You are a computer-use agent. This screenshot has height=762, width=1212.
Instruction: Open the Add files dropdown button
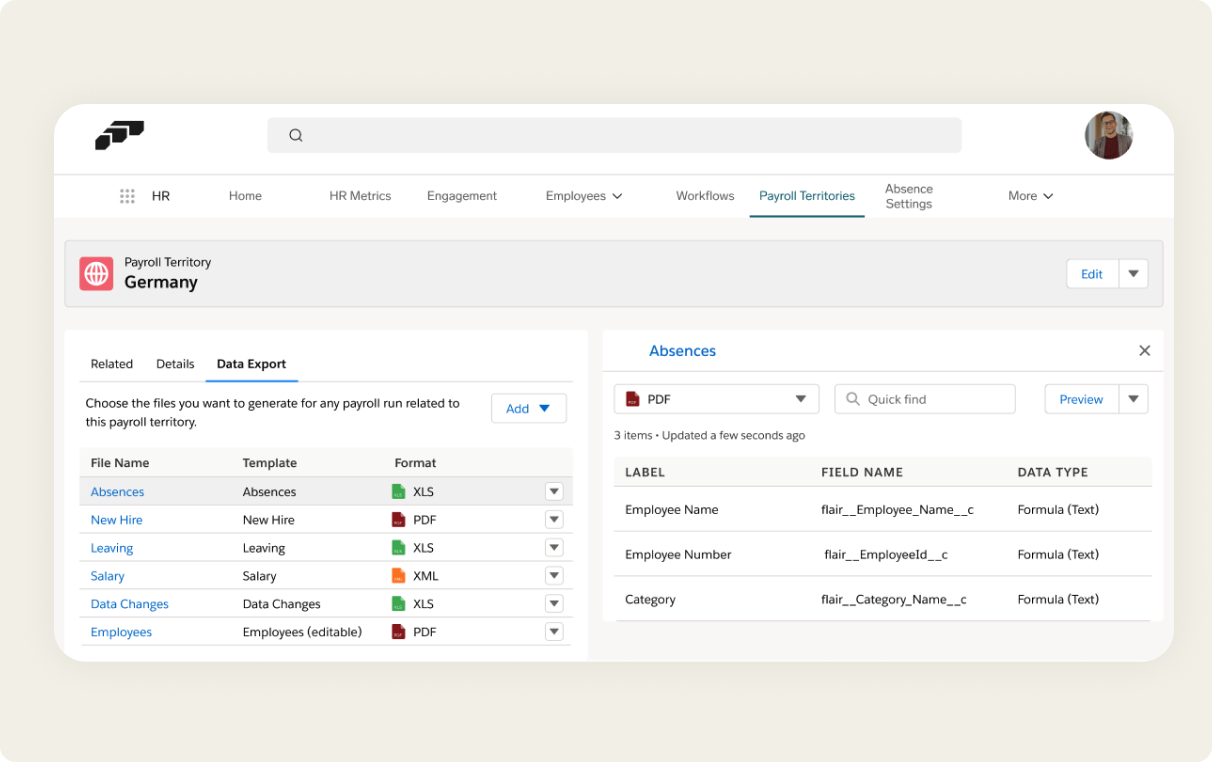tap(529, 408)
